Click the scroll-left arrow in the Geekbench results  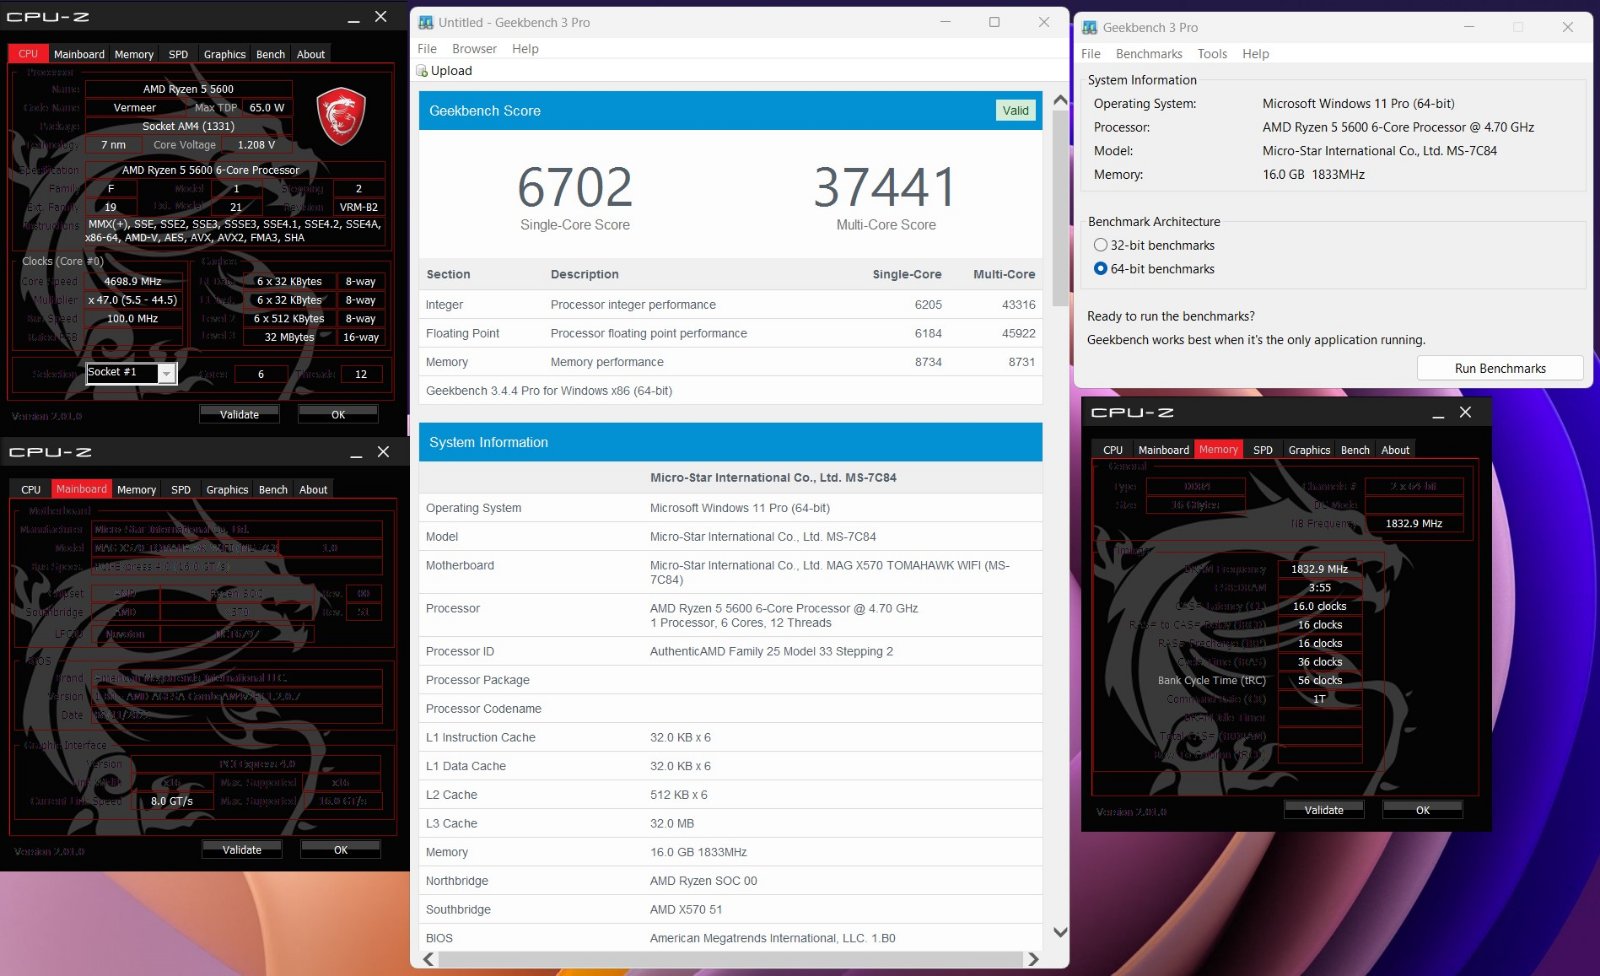pyautogui.click(x=429, y=959)
